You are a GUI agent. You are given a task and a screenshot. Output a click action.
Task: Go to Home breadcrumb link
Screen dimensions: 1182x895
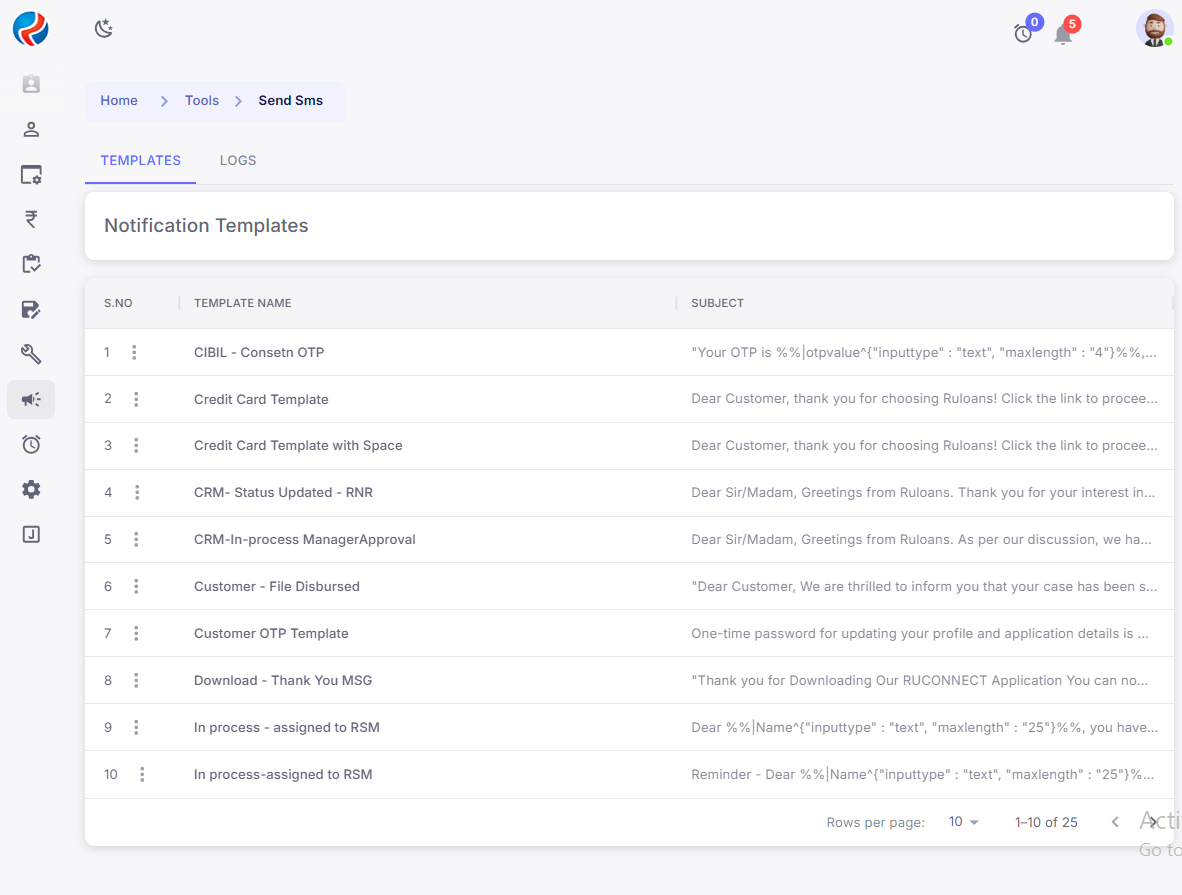point(119,100)
